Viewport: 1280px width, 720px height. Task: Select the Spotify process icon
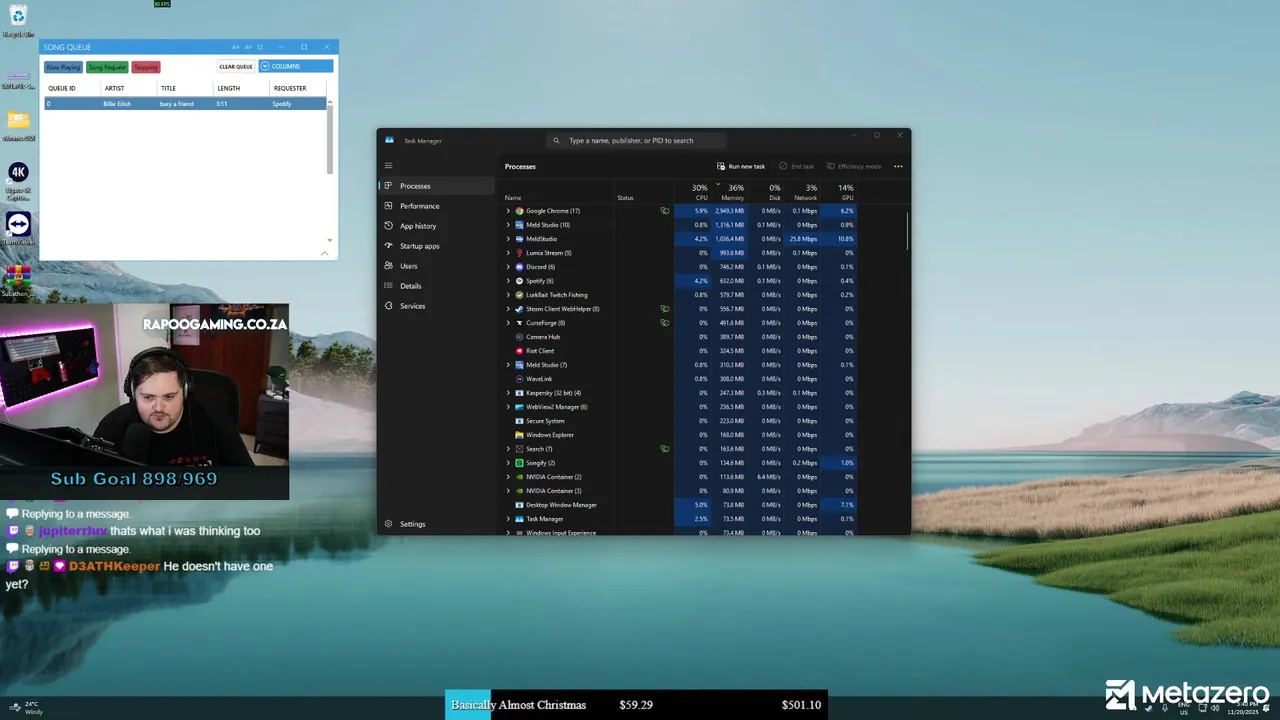(x=519, y=281)
